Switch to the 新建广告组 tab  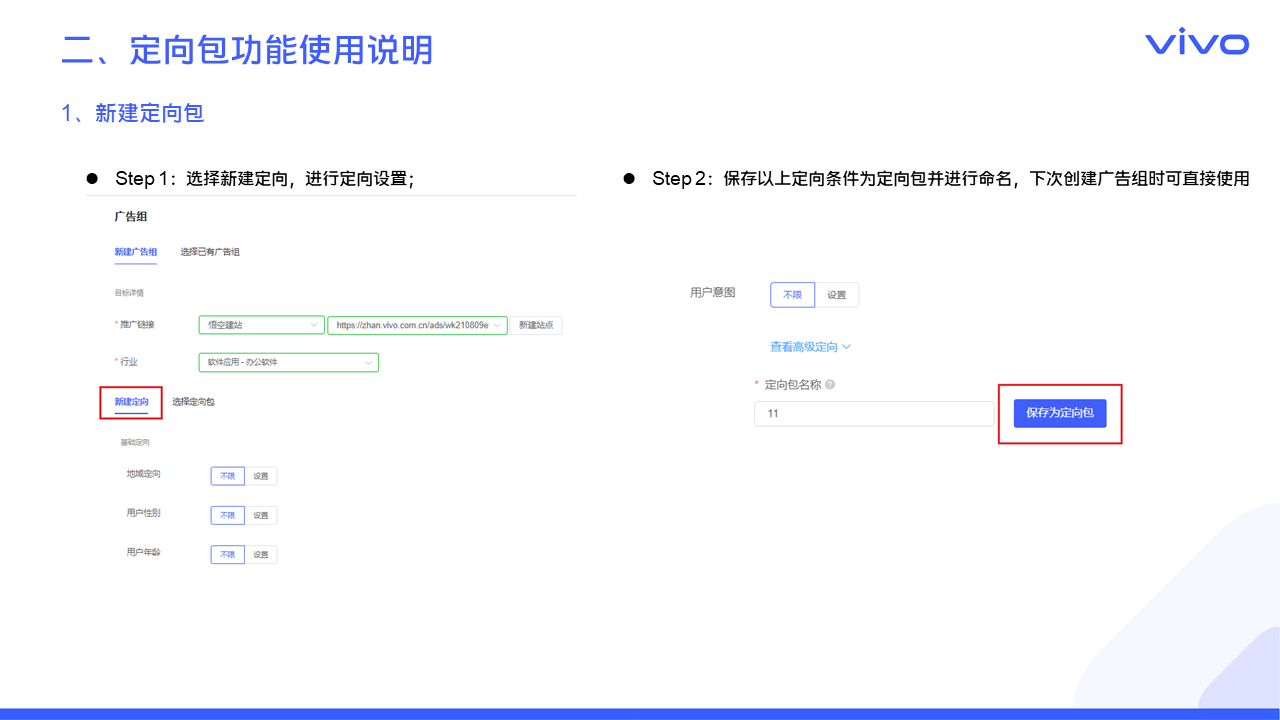135,252
